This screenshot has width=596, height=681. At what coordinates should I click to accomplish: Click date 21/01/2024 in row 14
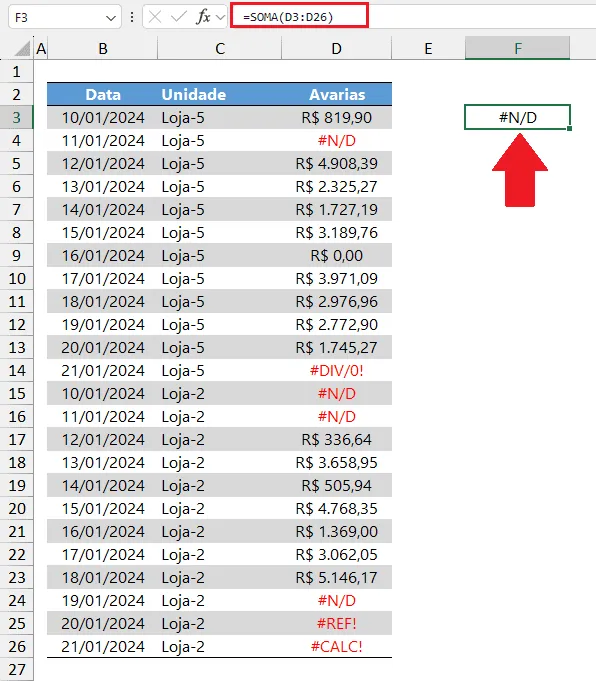(103, 370)
